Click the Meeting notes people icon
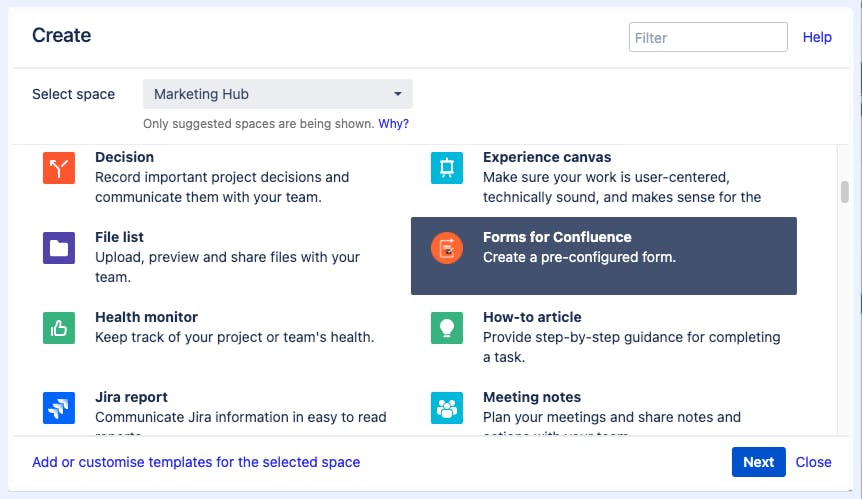Screen dimensions: 862x499 point(447,408)
